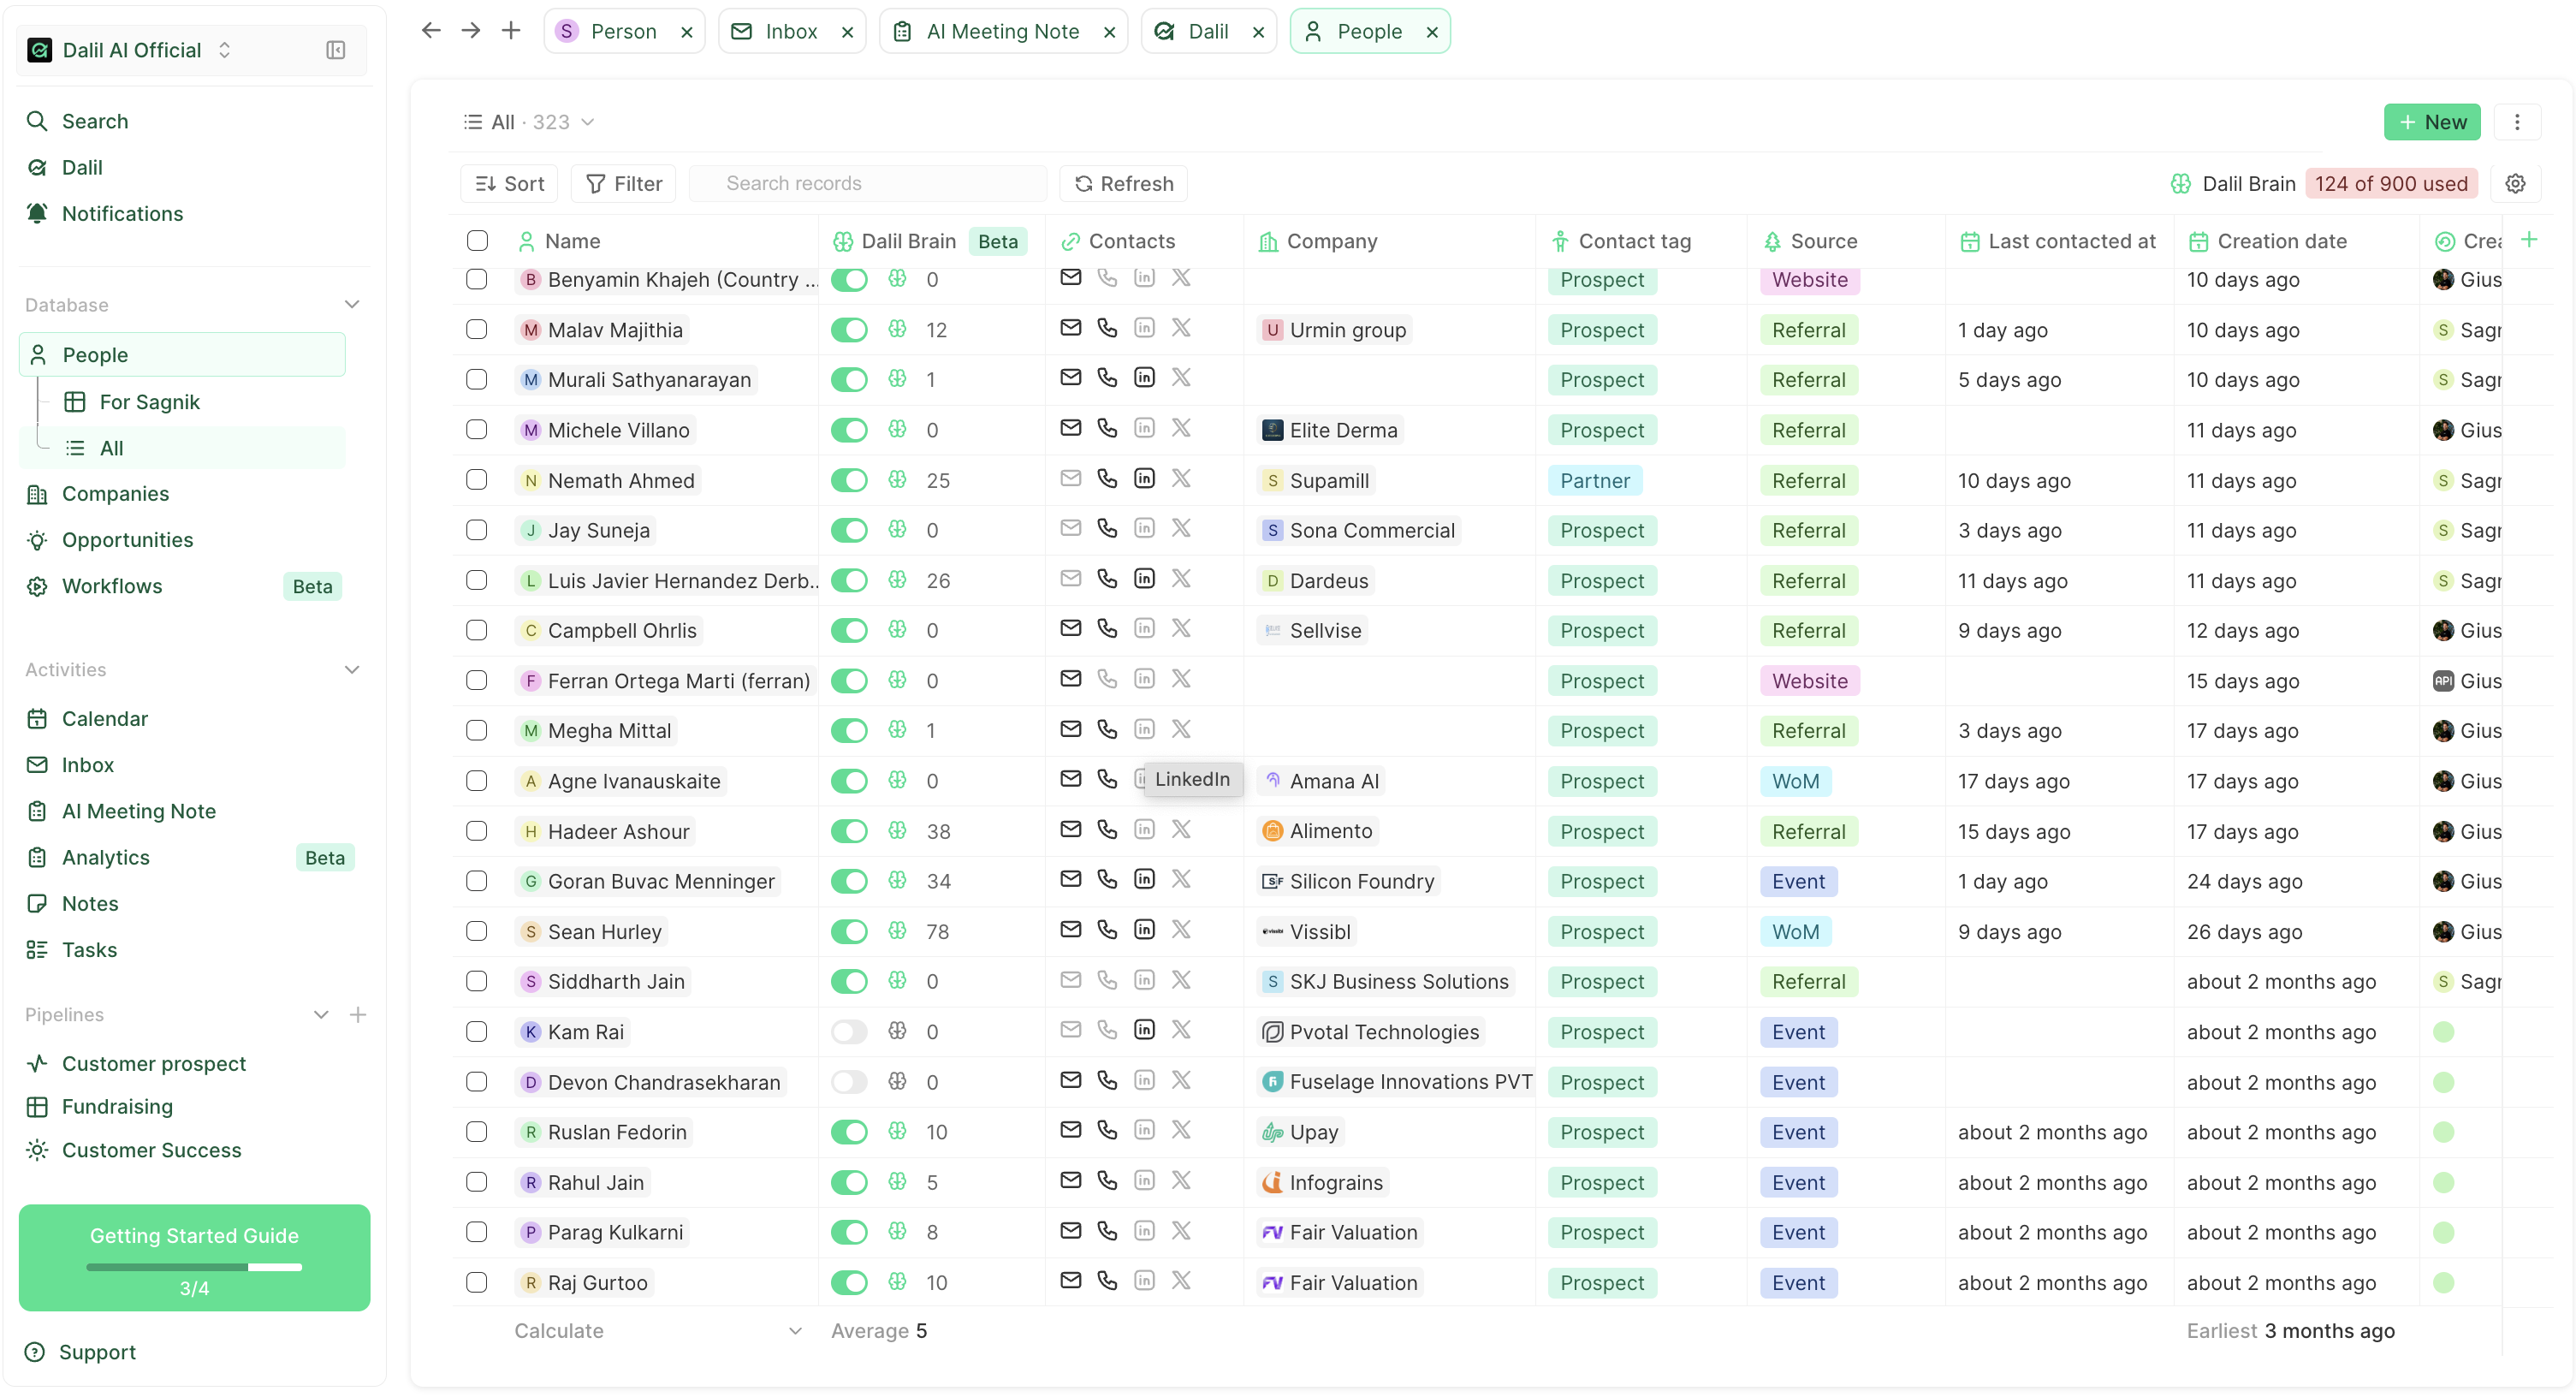This screenshot has width=2576, height=1397.
Task: Click the Getting Started Guide progress bar
Action: coord(194,1267)
